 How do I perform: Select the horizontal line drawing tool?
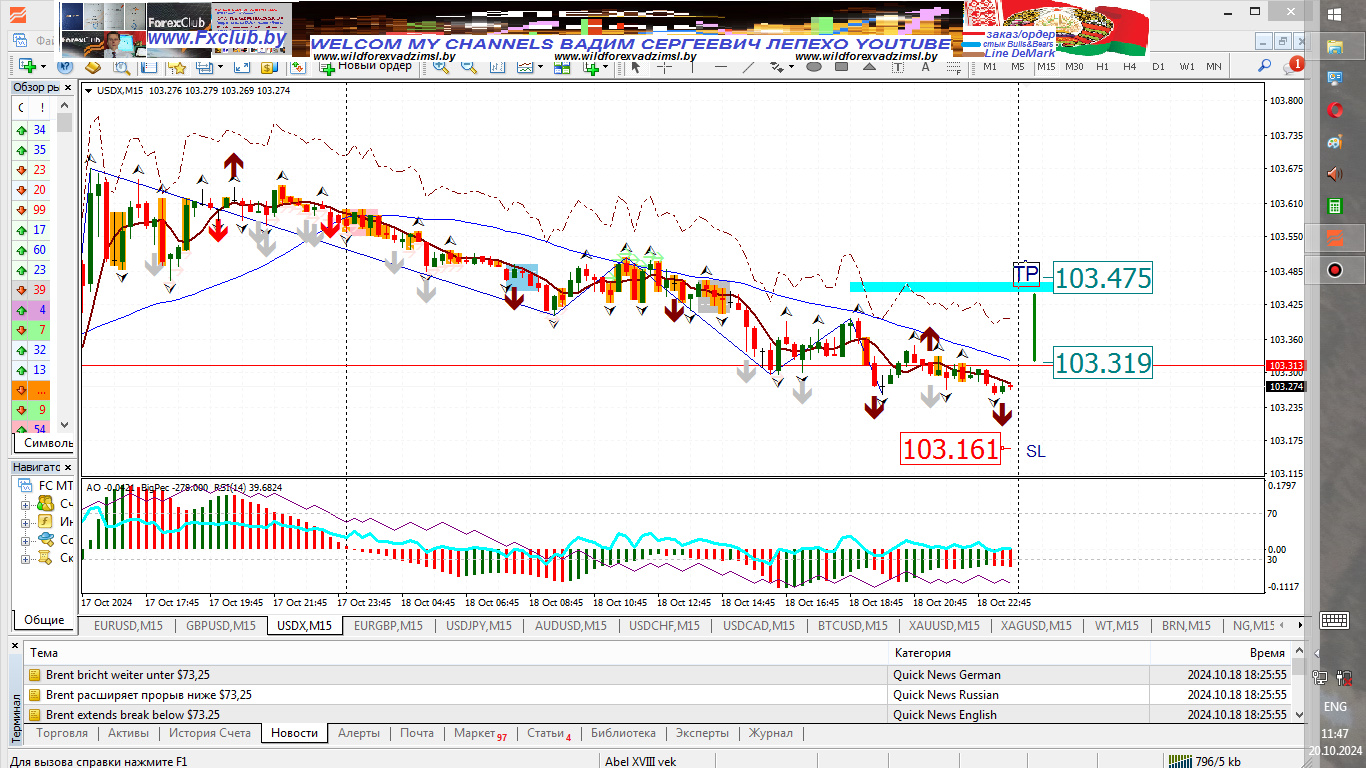pyautogui.click(x=720, y=67)
